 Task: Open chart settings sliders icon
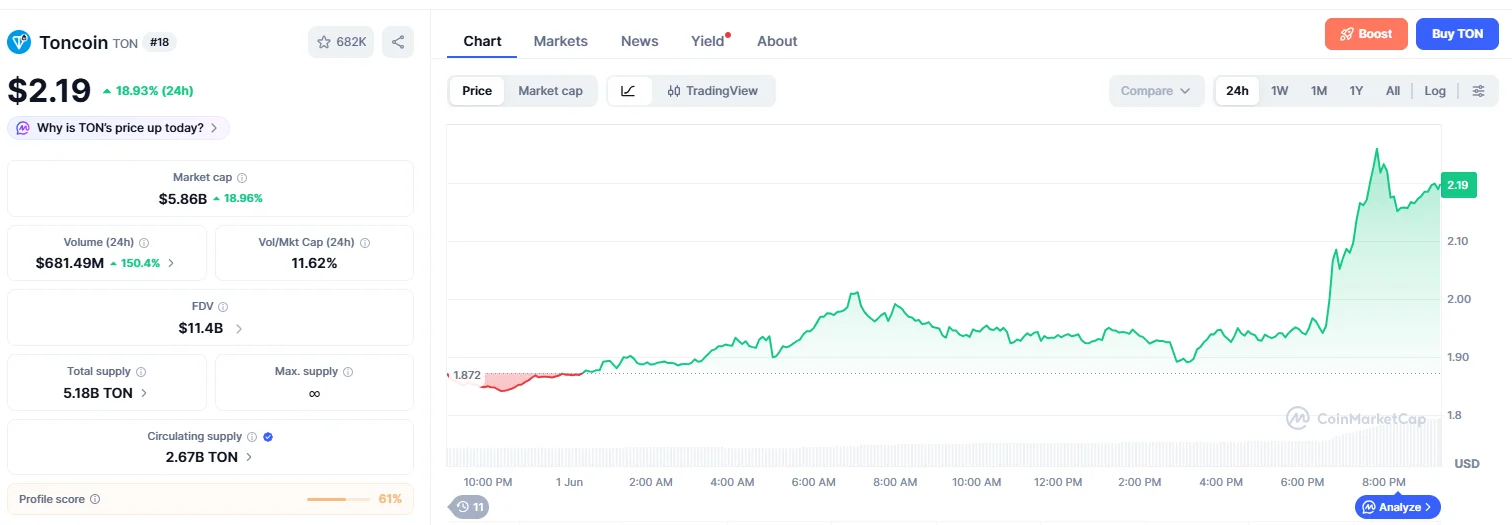[x=1479, y=91]
